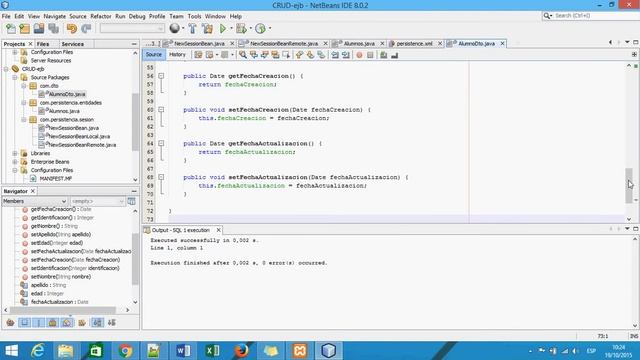The height and width of the screenshot is (360, 640).
Task: Toggle bookmark icon in editor toolbar
Action: click(x=321, y=55)
